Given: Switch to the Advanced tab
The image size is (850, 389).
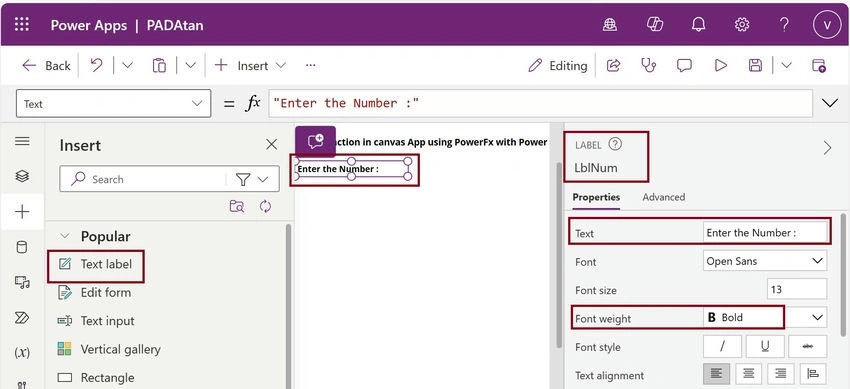Looking at the screenshot, I should coord(664,197).
